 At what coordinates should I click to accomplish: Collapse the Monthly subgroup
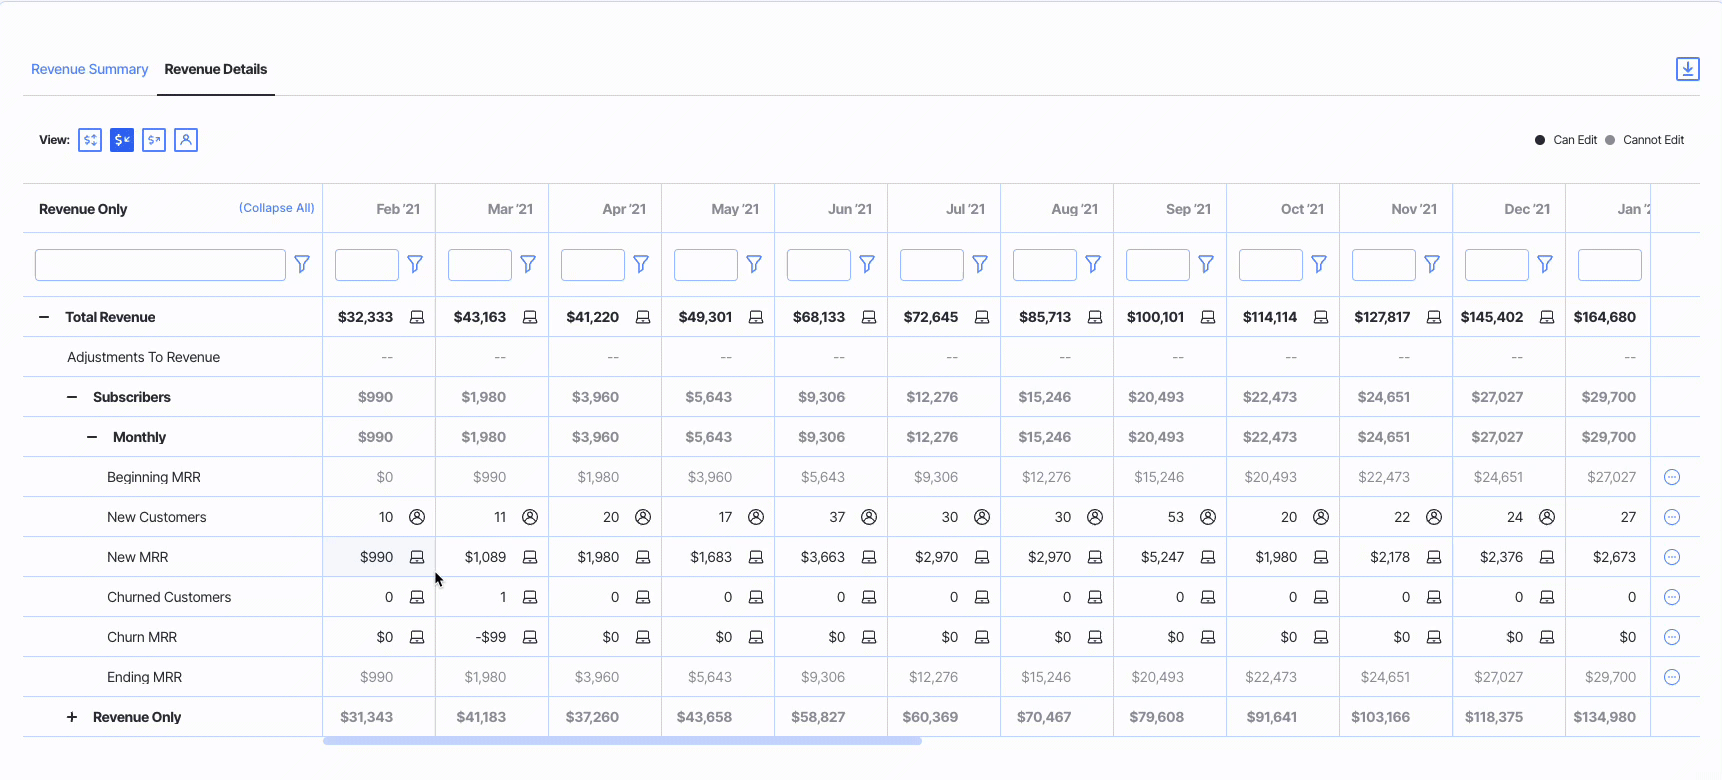coord(92,437)
